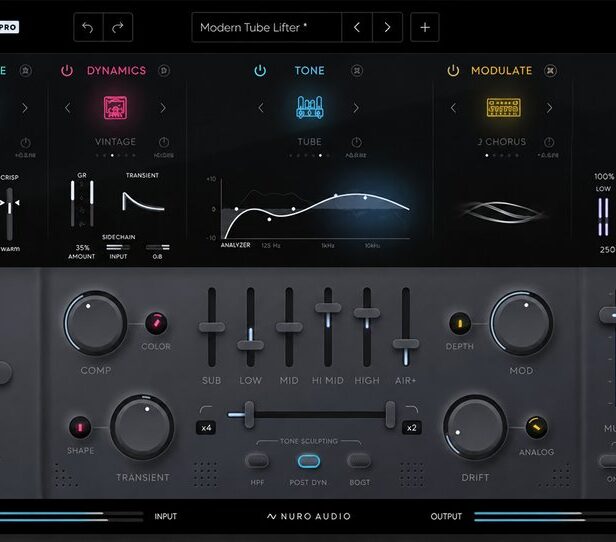The height and width of the screenshot is (542, 616).
Task: Toggle the Post Dyn switch
Action: click(309, 461)
